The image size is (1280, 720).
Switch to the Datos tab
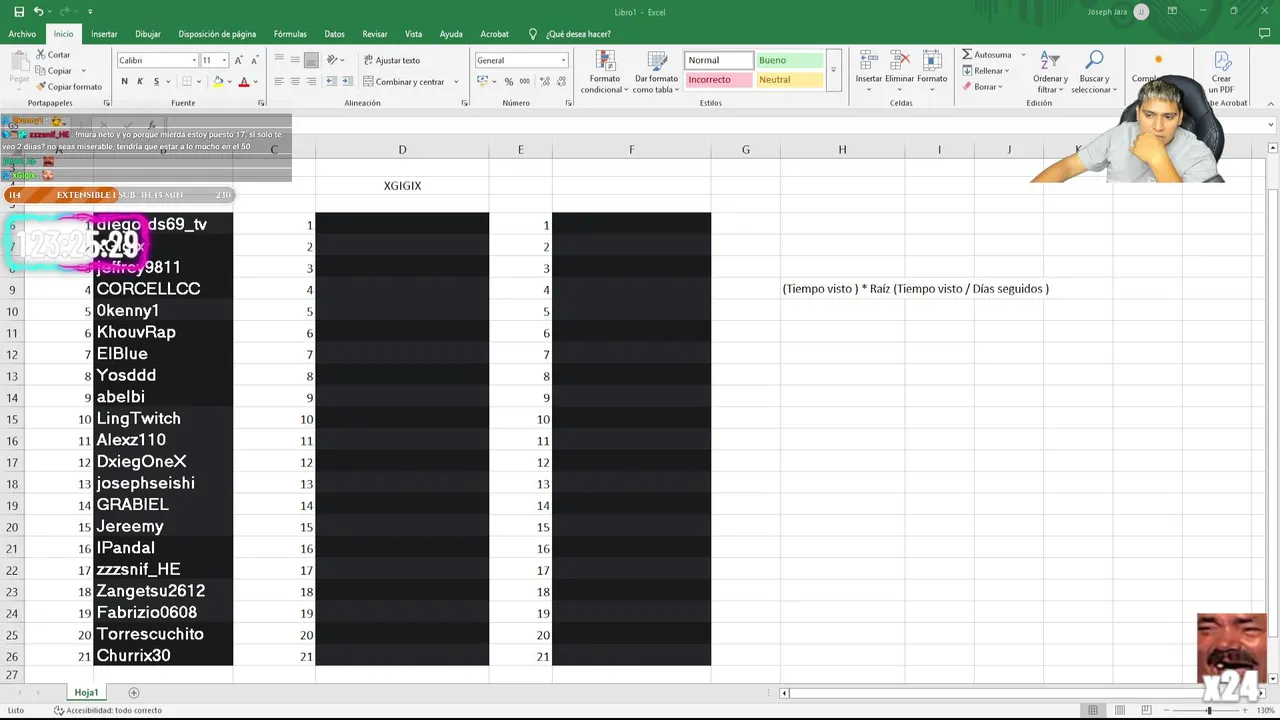coord(334,34)
